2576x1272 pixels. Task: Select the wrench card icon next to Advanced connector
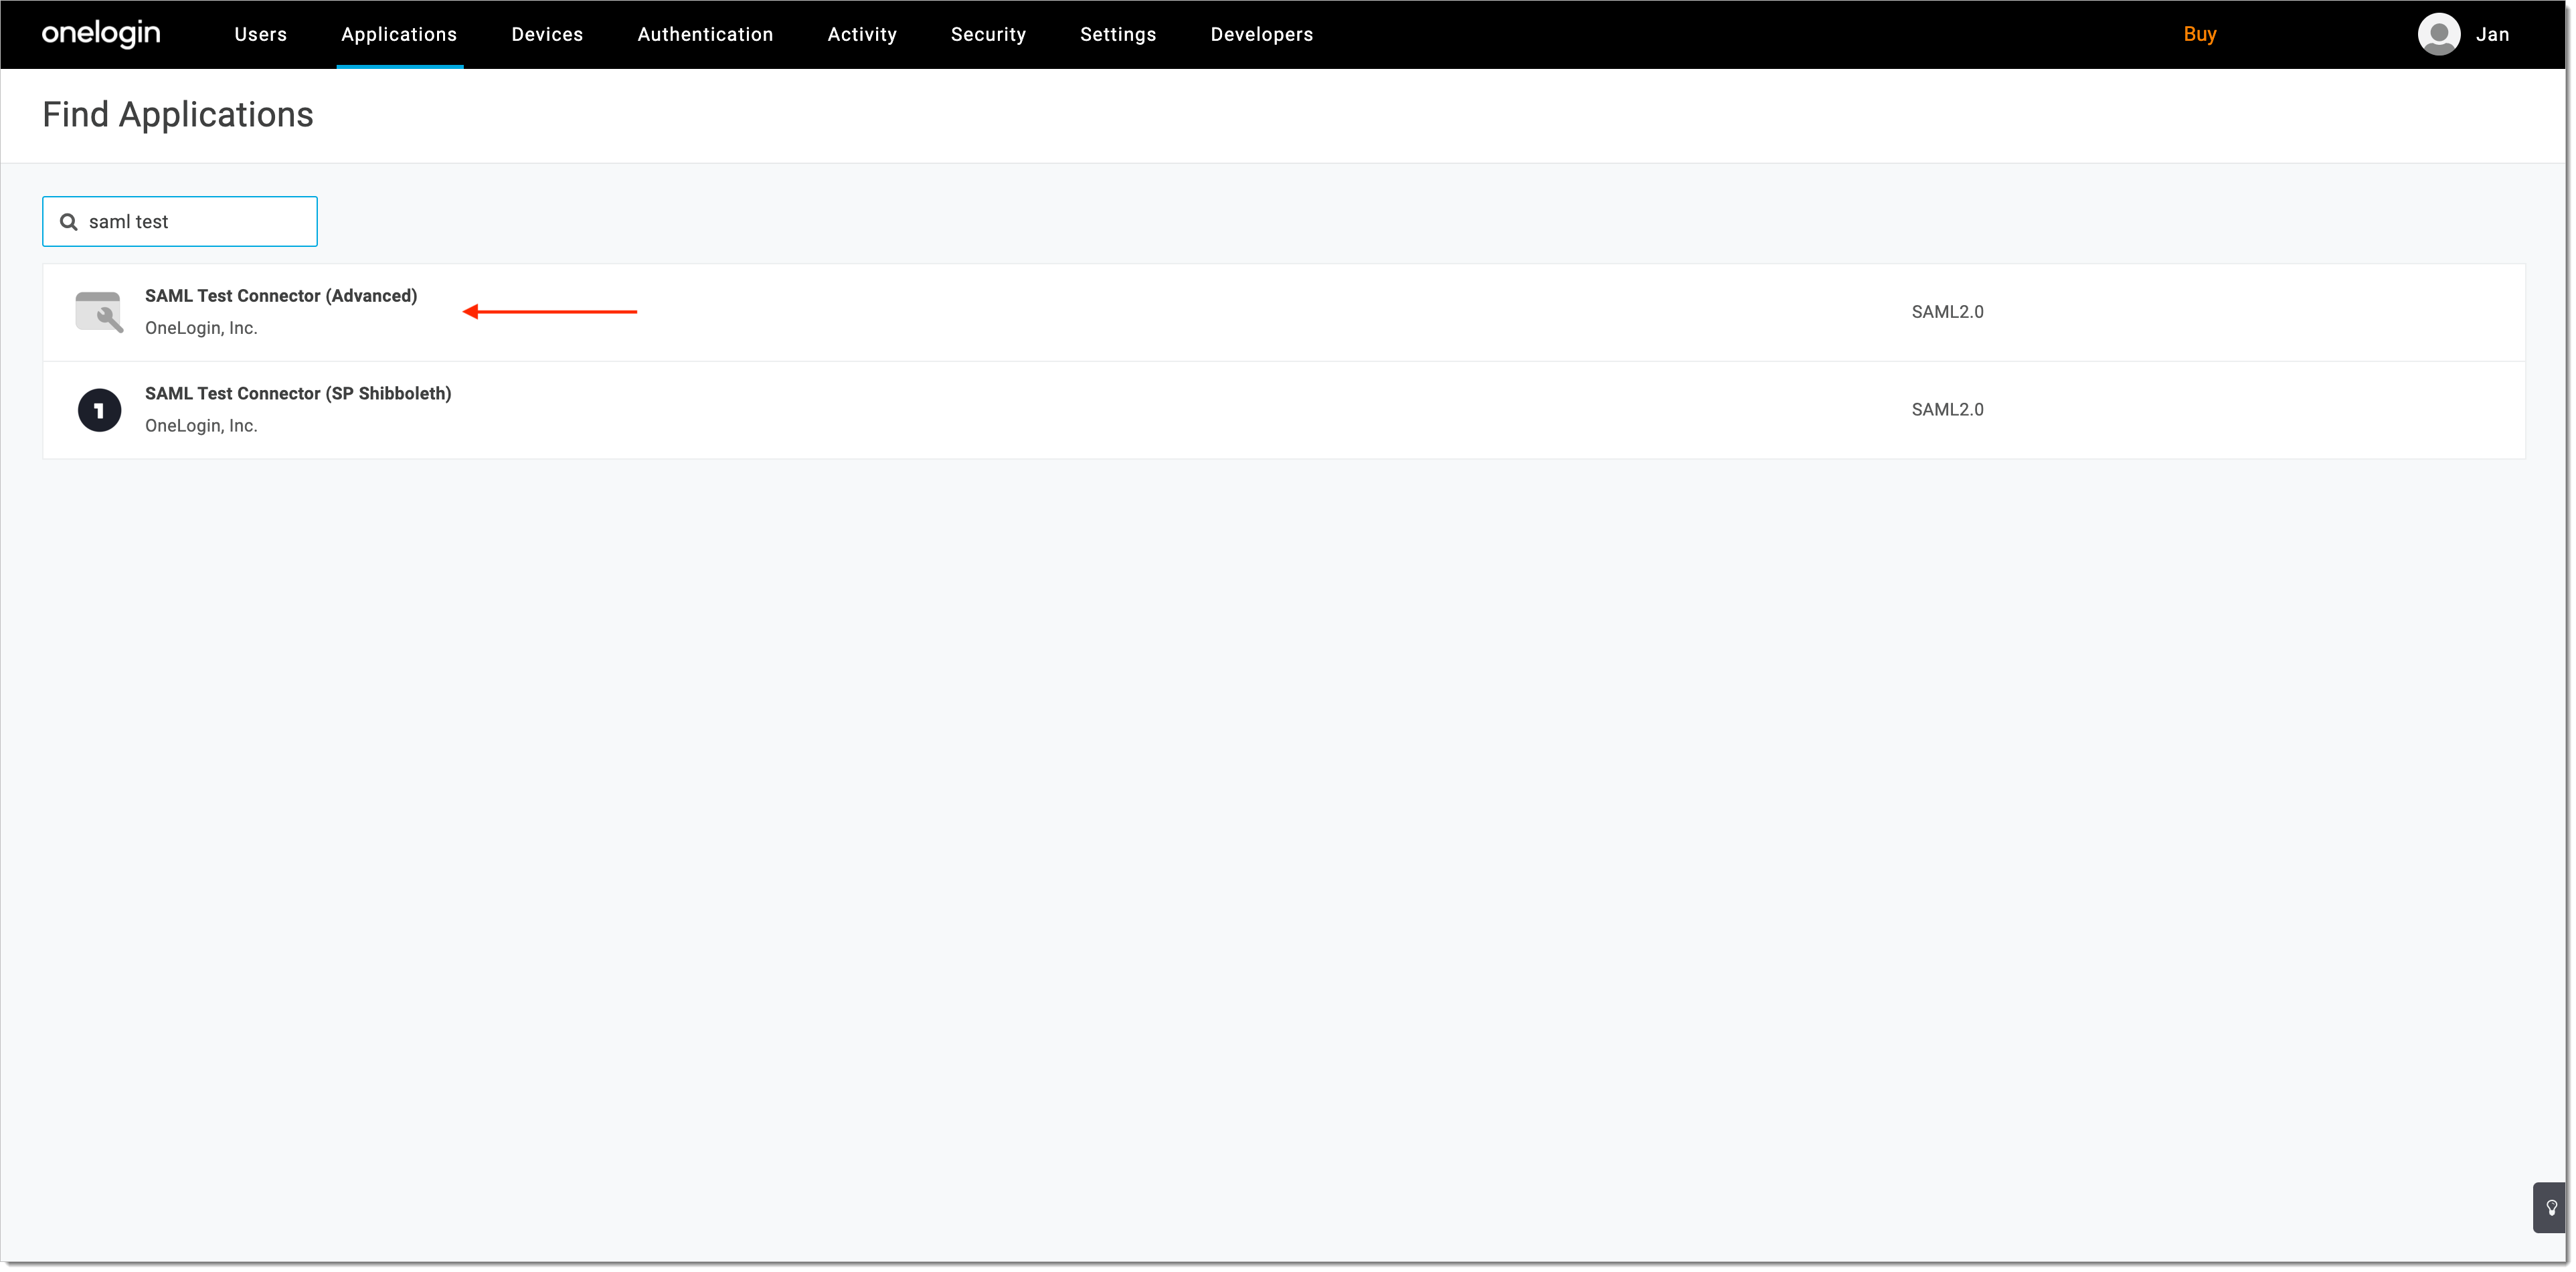(x=100, y=311)
